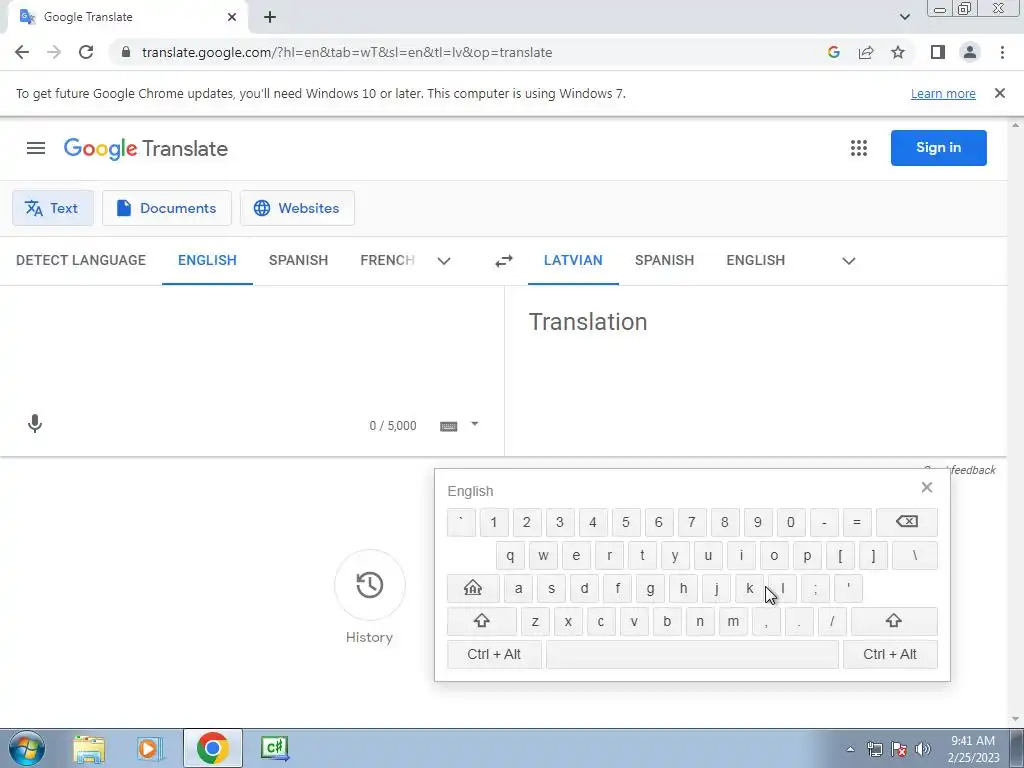Toggle left Ctrl + Alt key

(x=494, y=654)
